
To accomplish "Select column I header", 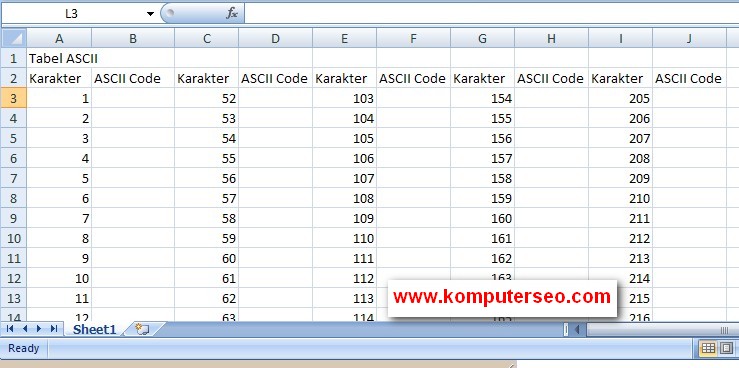I will click(x=620, y=39).
